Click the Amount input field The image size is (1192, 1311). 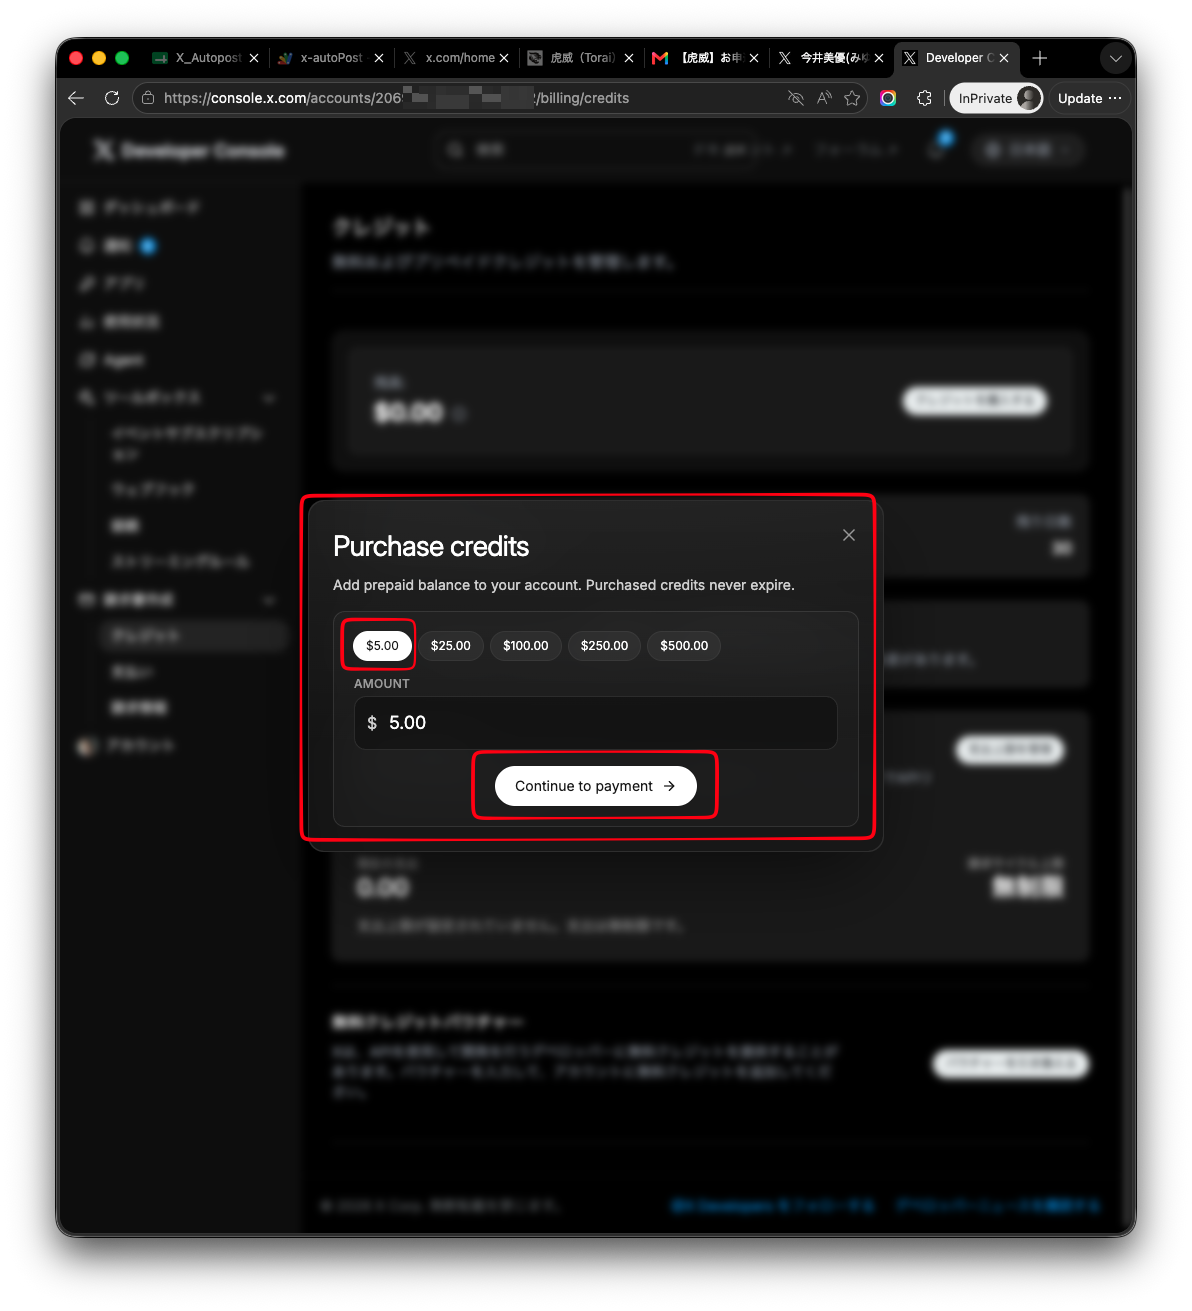(x=596, y=723)
